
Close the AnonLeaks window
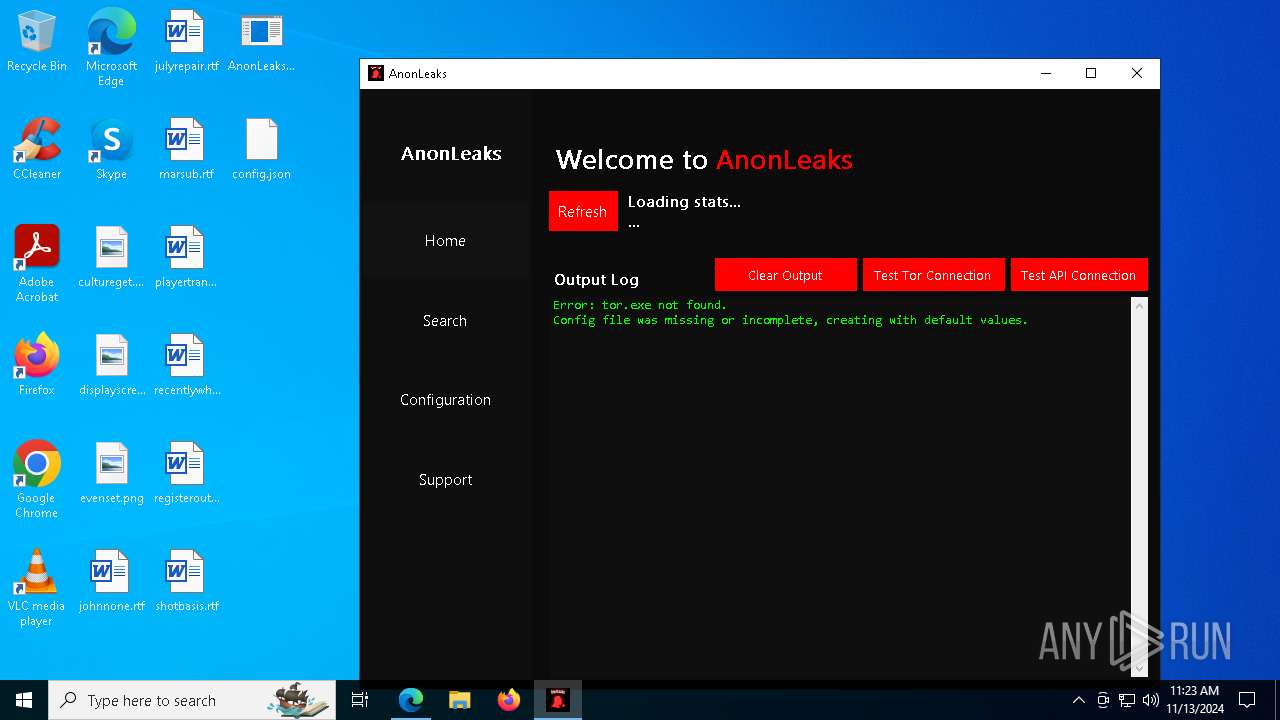click(x=1137, y=73)
